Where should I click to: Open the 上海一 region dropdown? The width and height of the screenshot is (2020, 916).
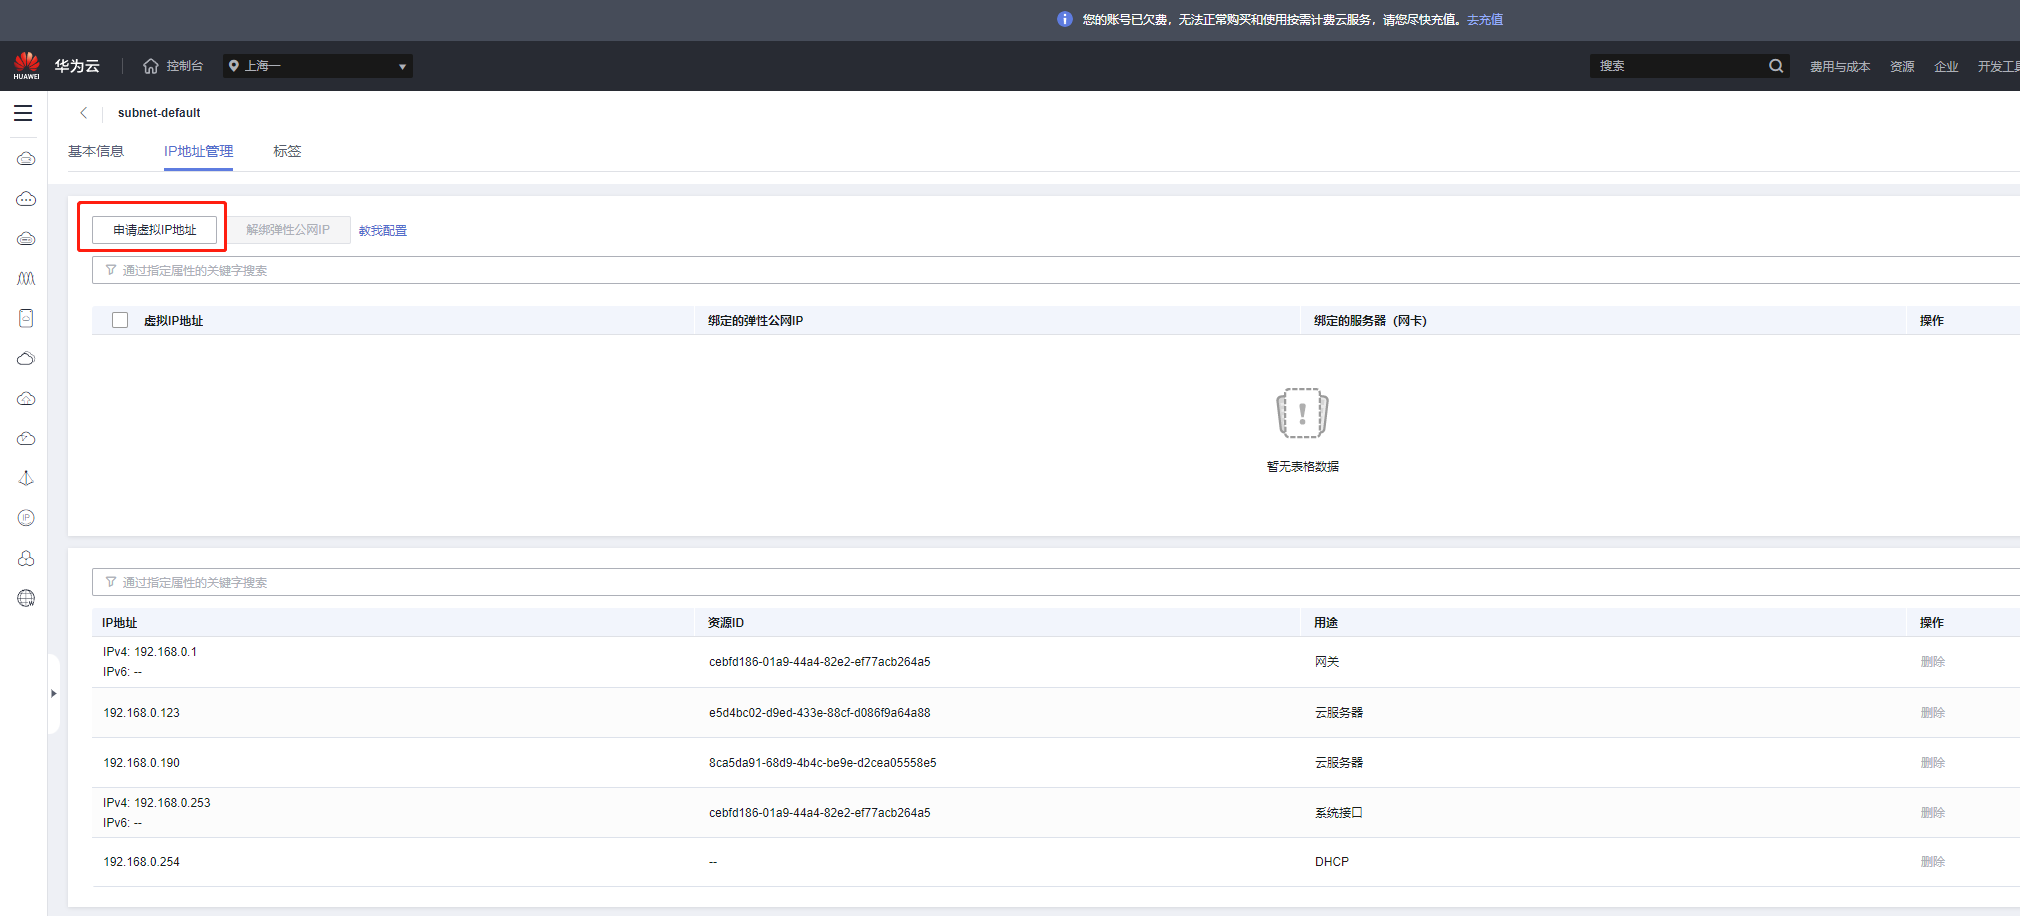318,66
